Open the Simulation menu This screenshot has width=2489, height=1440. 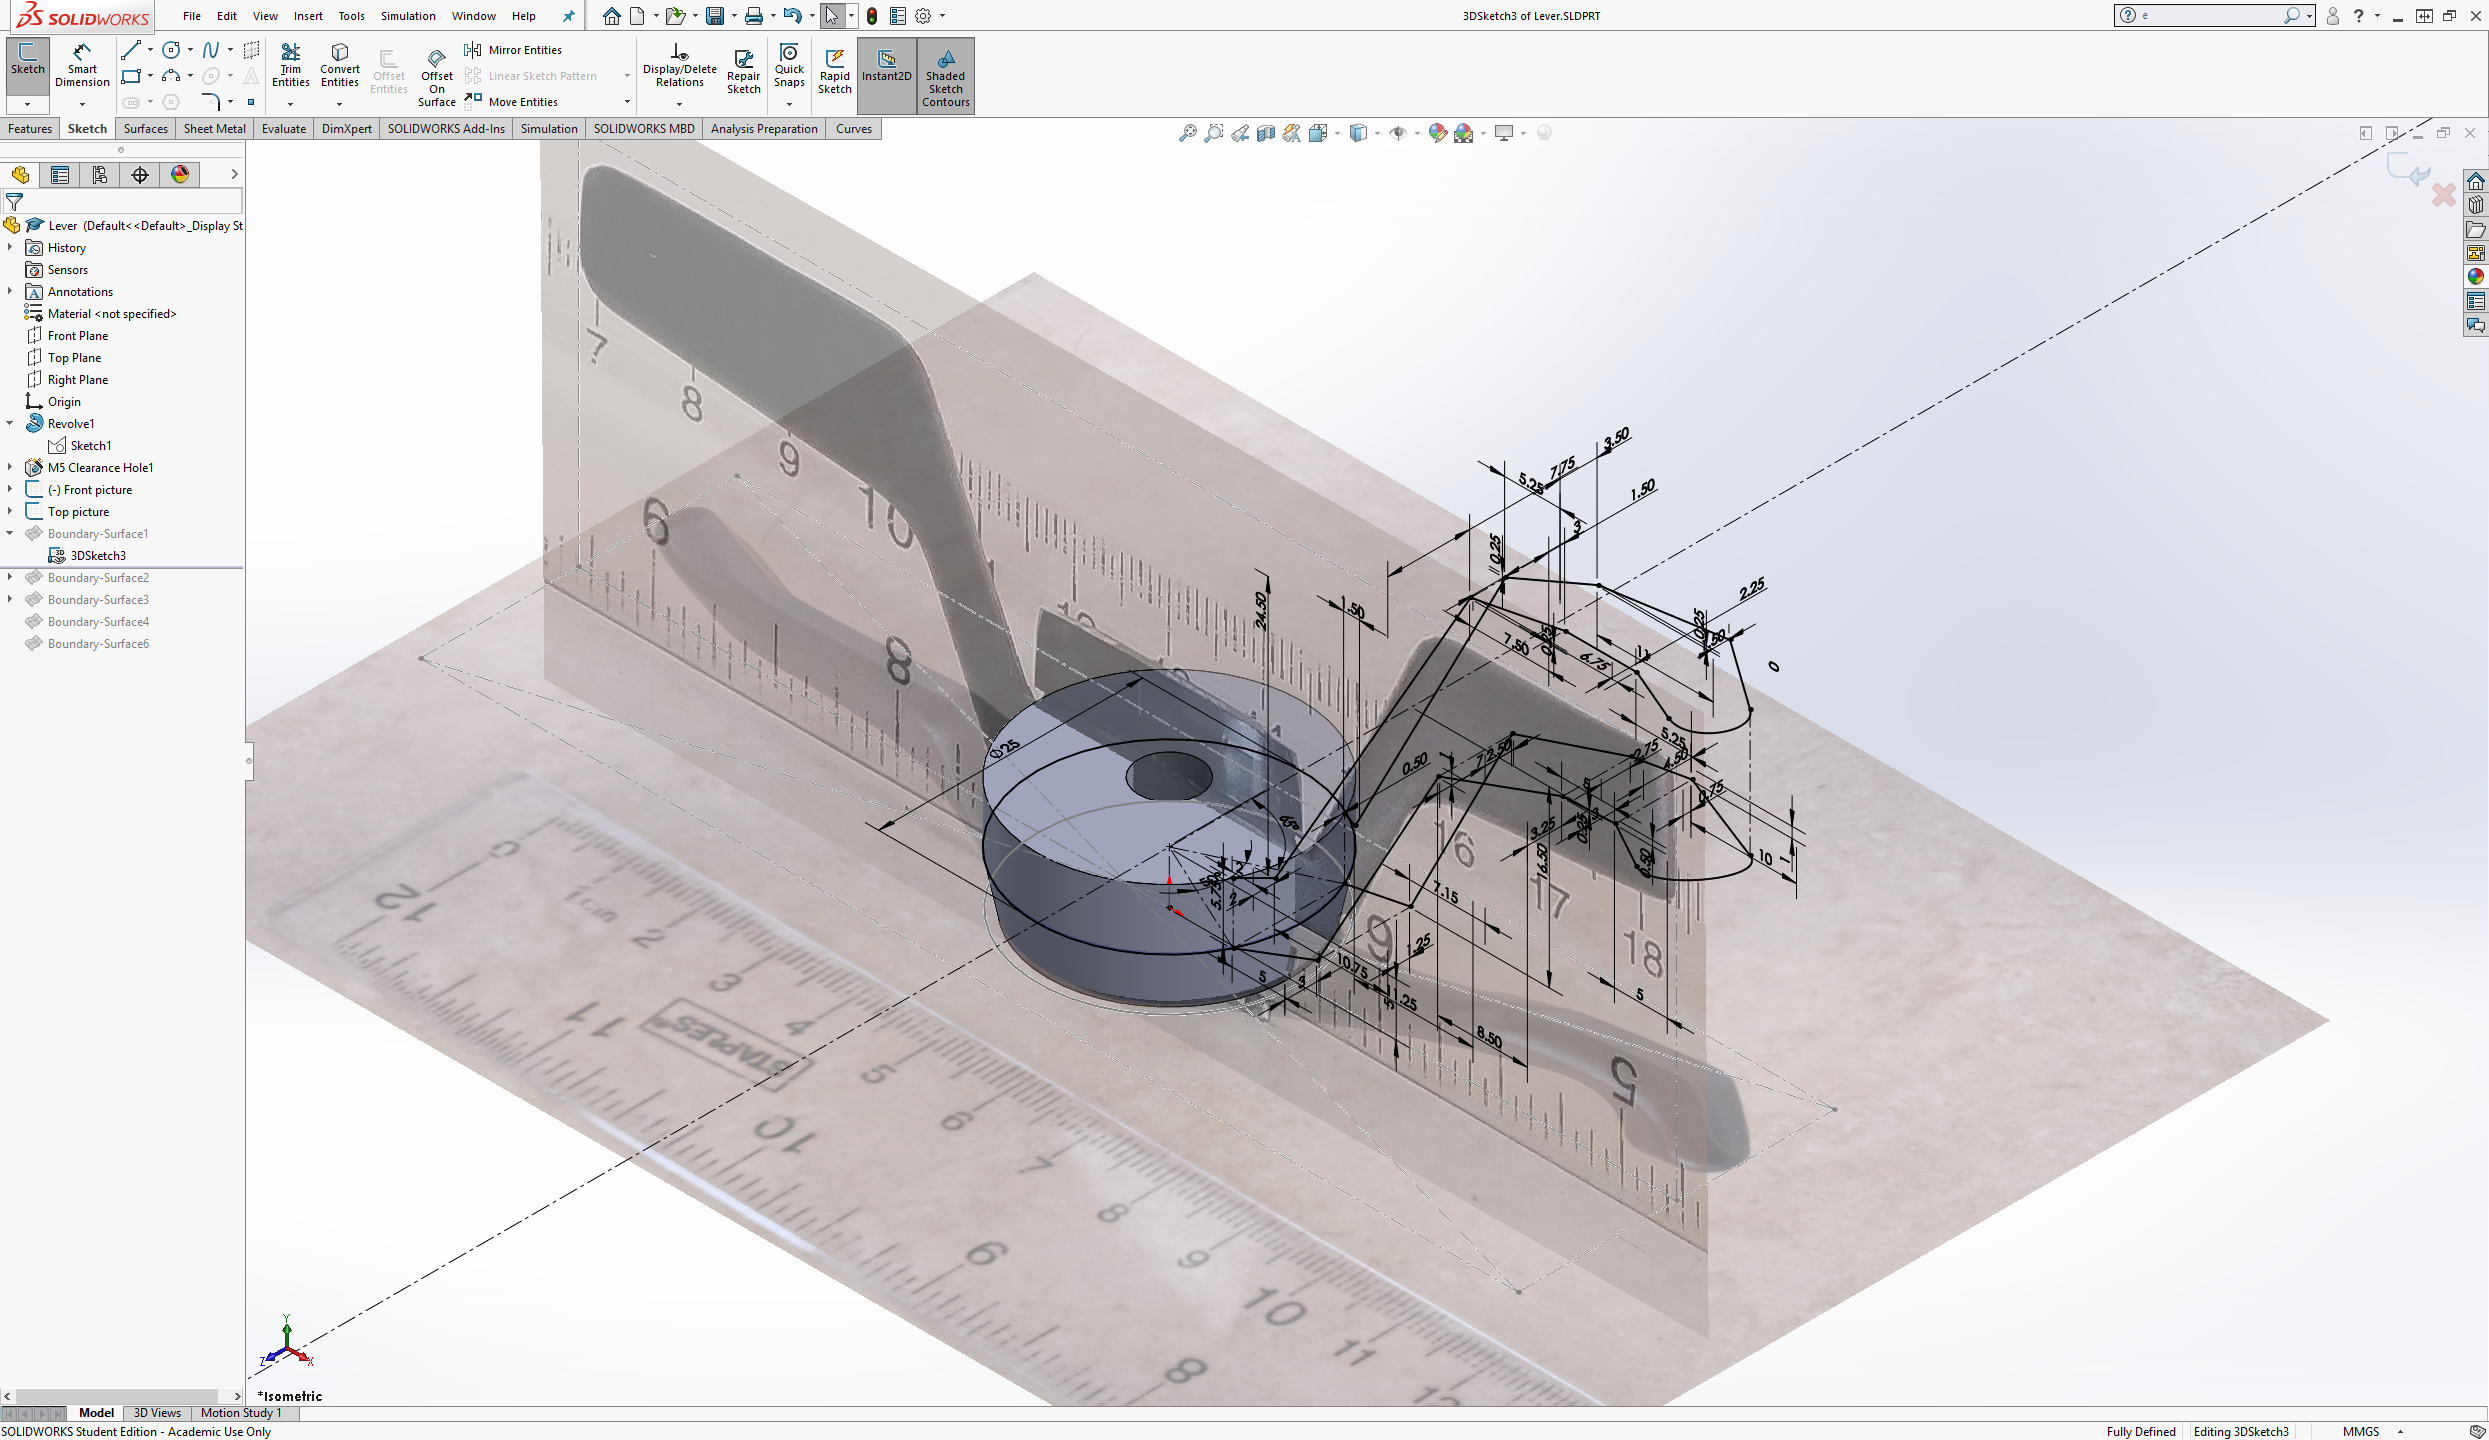[408, 16]
